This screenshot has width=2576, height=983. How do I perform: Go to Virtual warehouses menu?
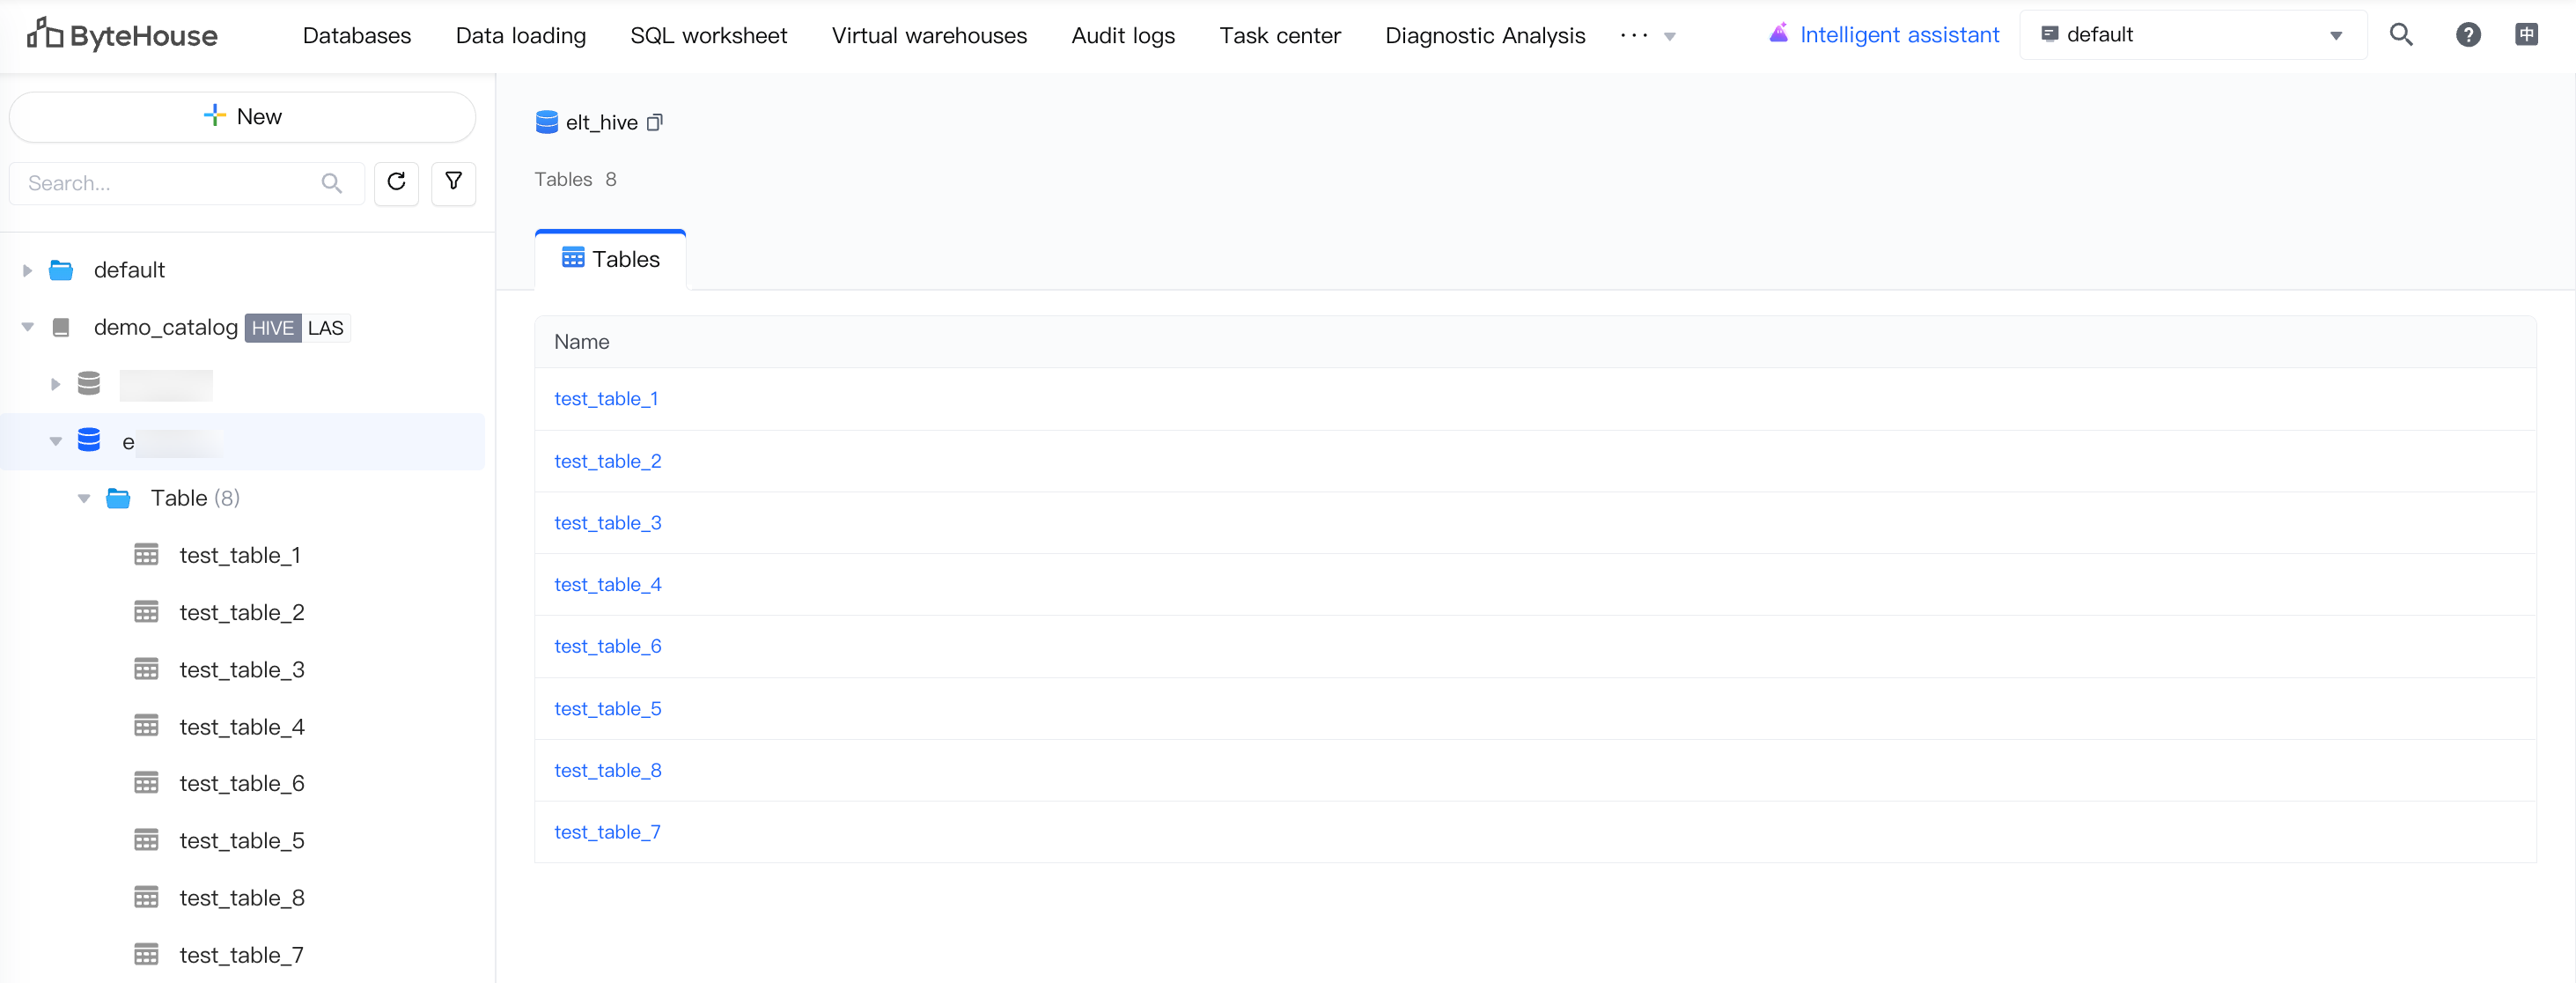[928, 35]
